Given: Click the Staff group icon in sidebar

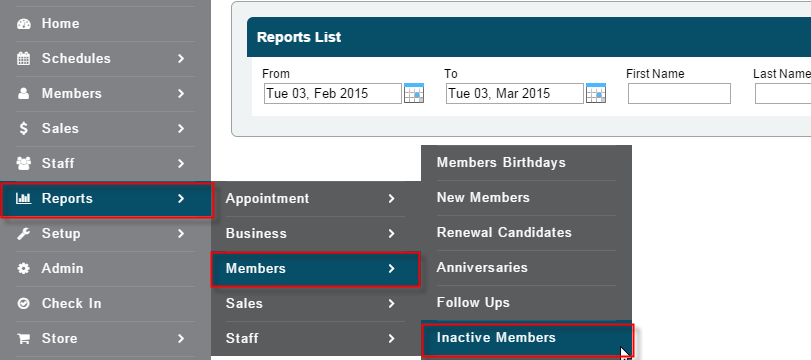Looking at the screenshot, I should coord(24,163).
